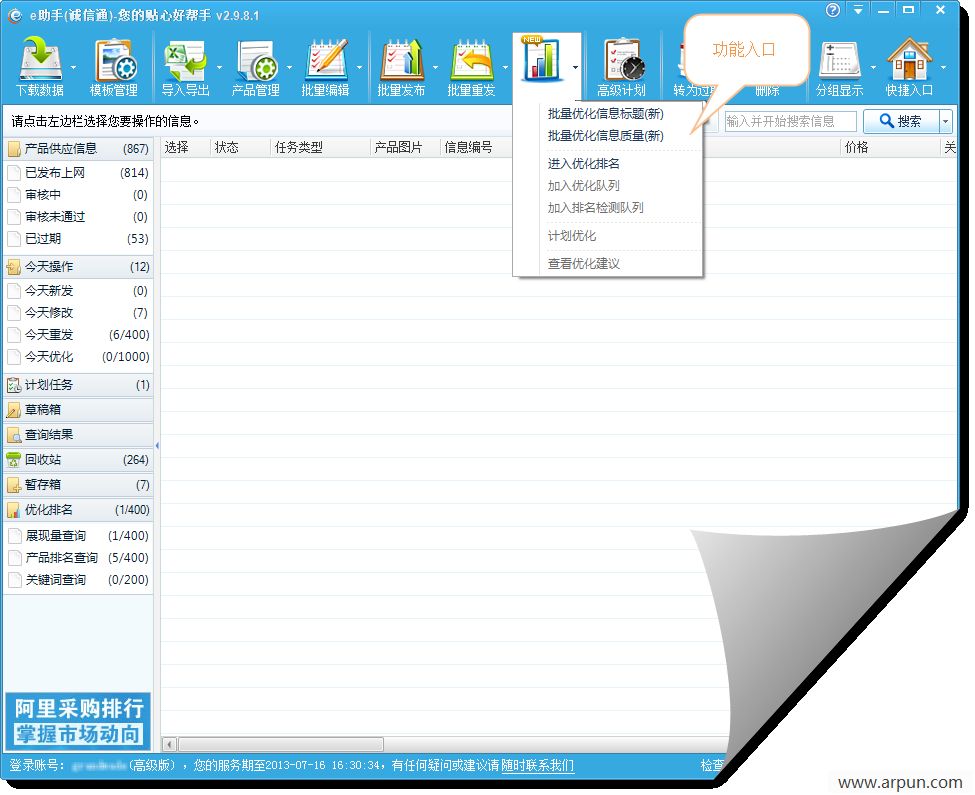Click the search information input field
The width and height of the screenshot is (975, 795).
tap(790, 121)
